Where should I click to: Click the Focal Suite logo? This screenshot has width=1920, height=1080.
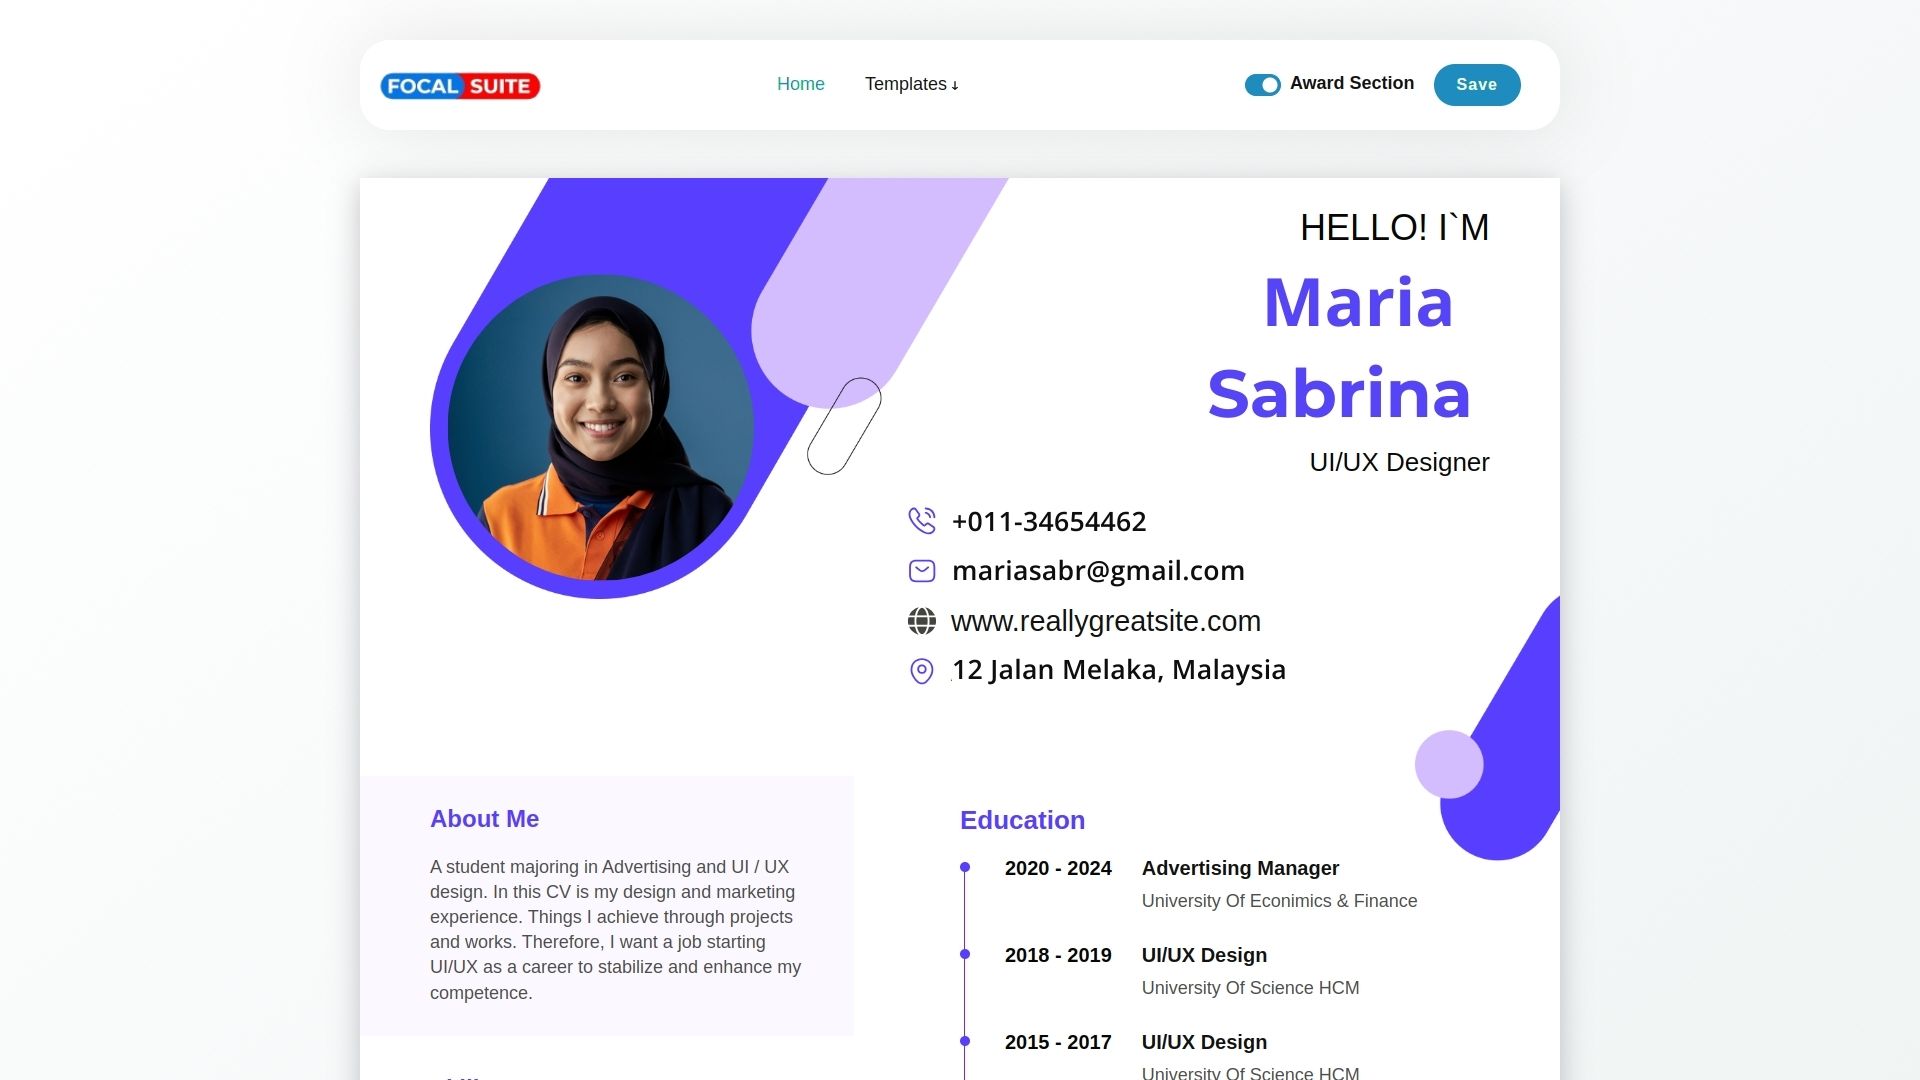pos(460,86)
